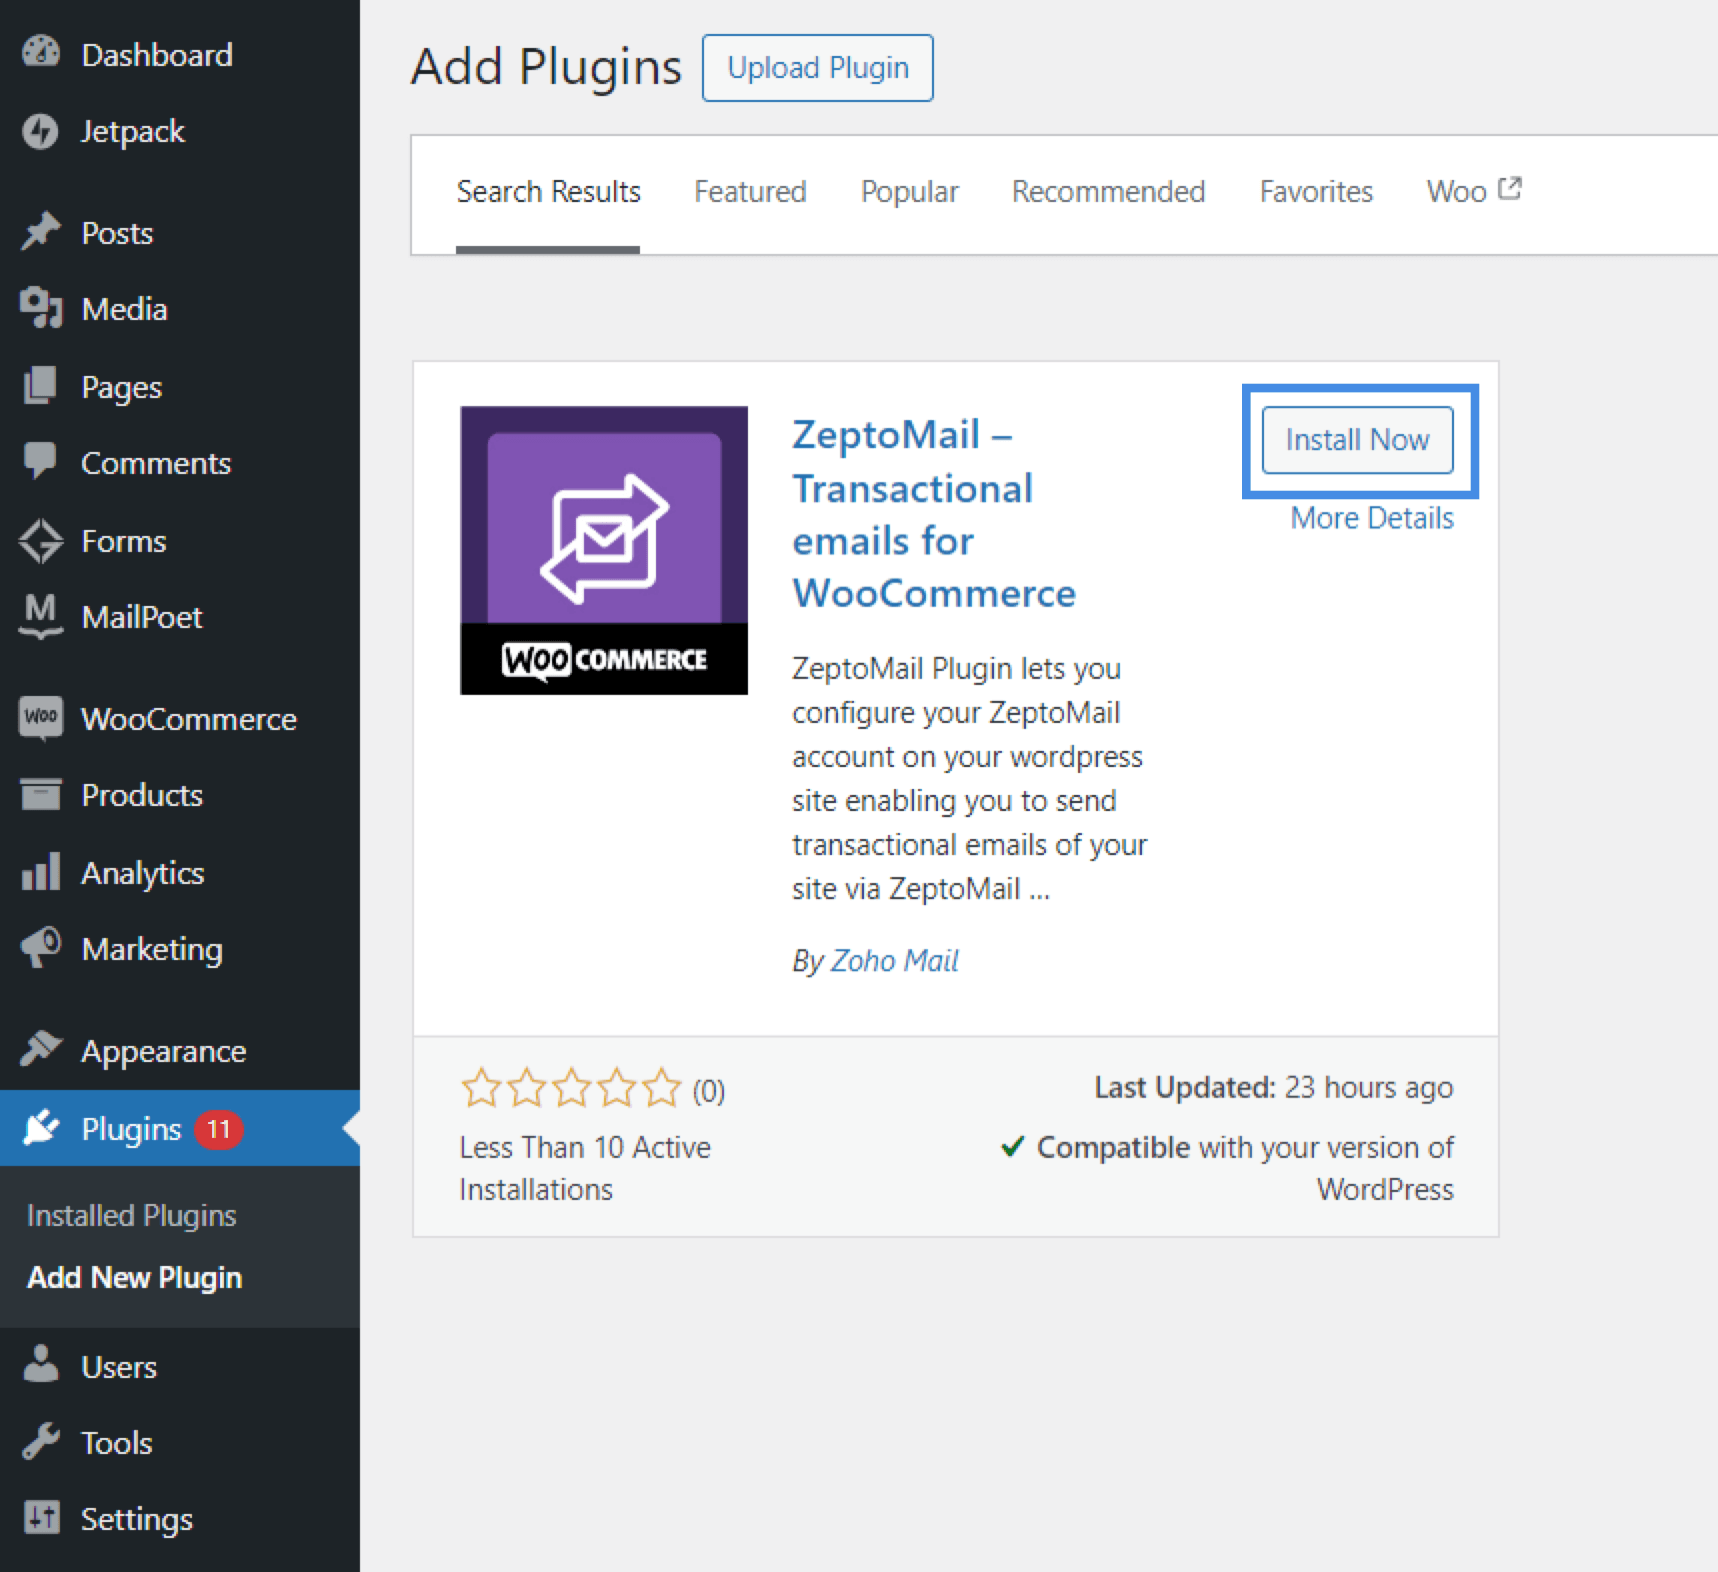Open the Comments menu label
Screen dimensions: 1718x1572
pyautogui.click(x=156, y=463)
